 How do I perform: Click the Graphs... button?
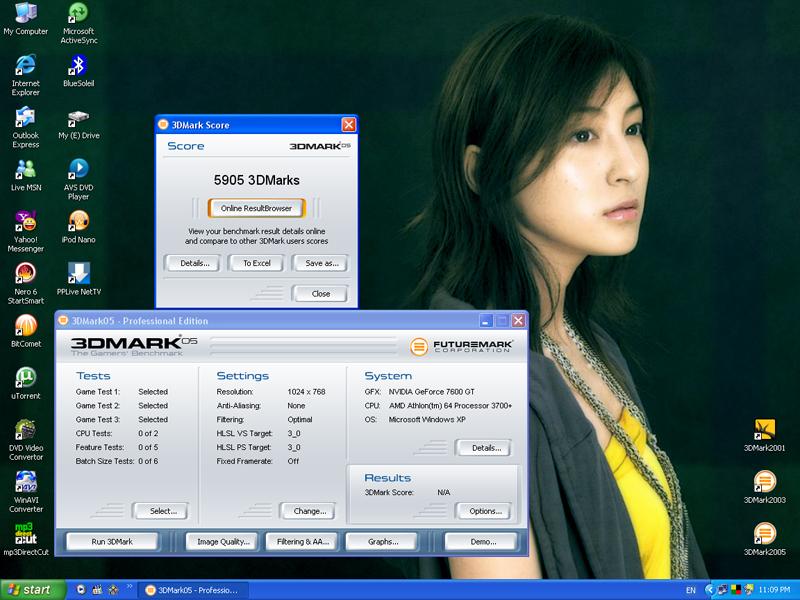coord(383,542)
